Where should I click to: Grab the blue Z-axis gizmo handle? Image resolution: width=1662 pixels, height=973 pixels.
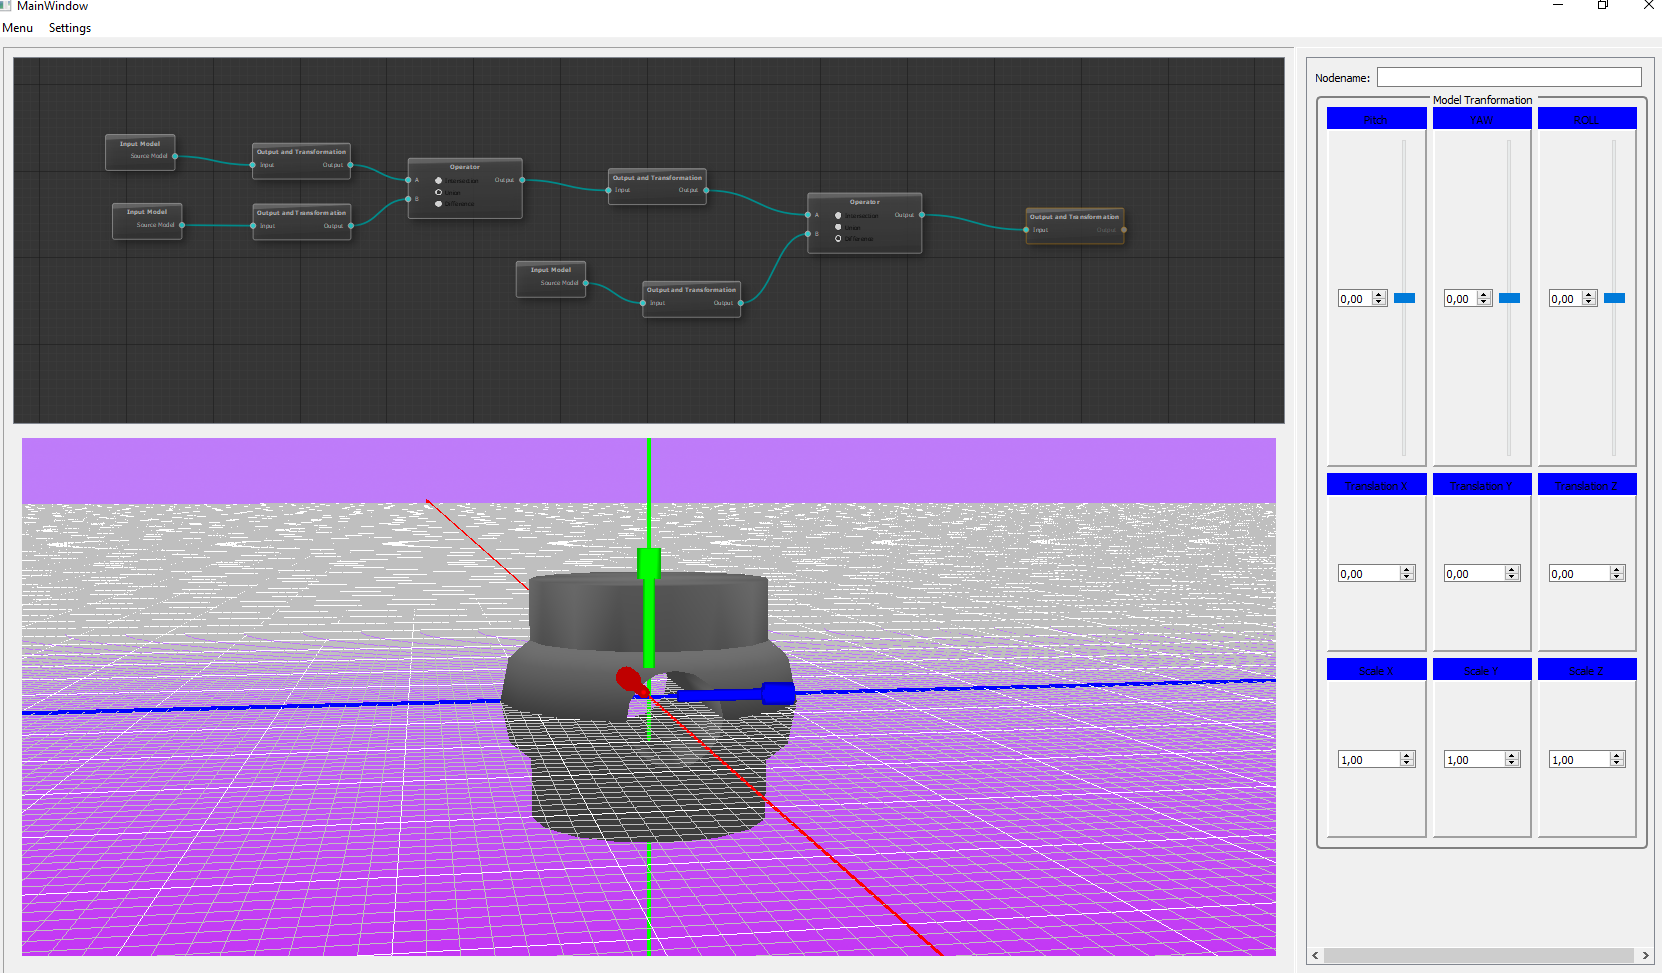click(778, 693)
